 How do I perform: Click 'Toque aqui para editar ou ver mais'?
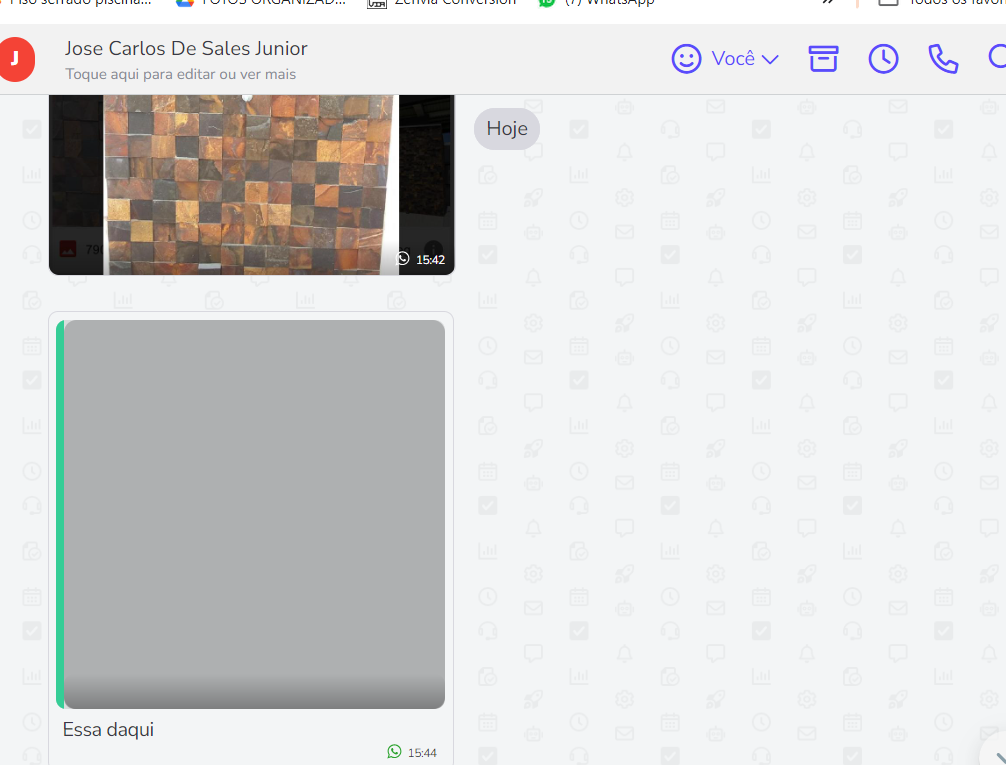[180, 74]
